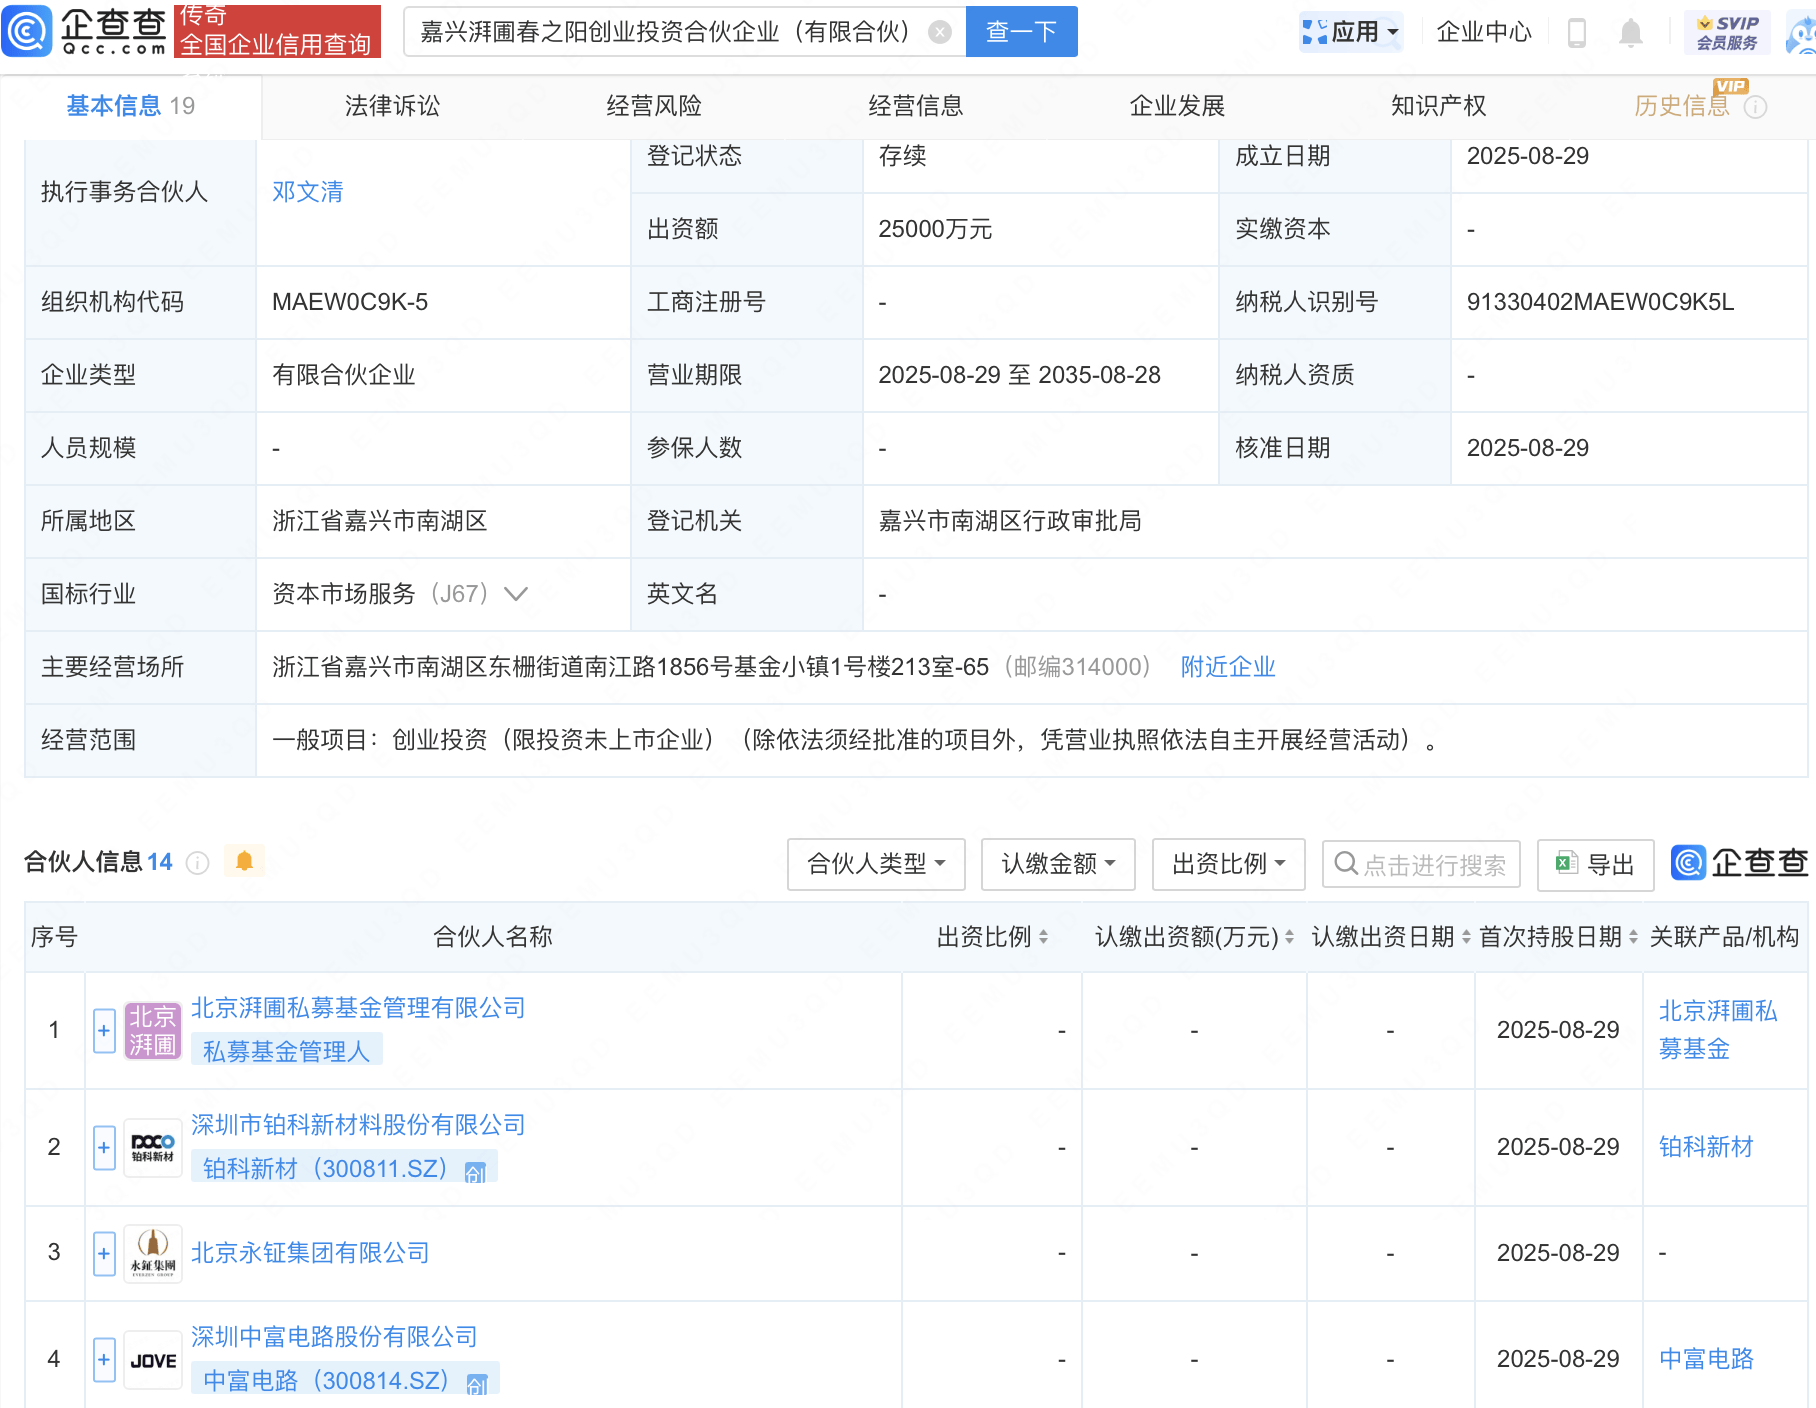The image size is (1816, 1408).
Task: Open SVIP 会员服务 in the top right
Action: tap(1727, 31)
